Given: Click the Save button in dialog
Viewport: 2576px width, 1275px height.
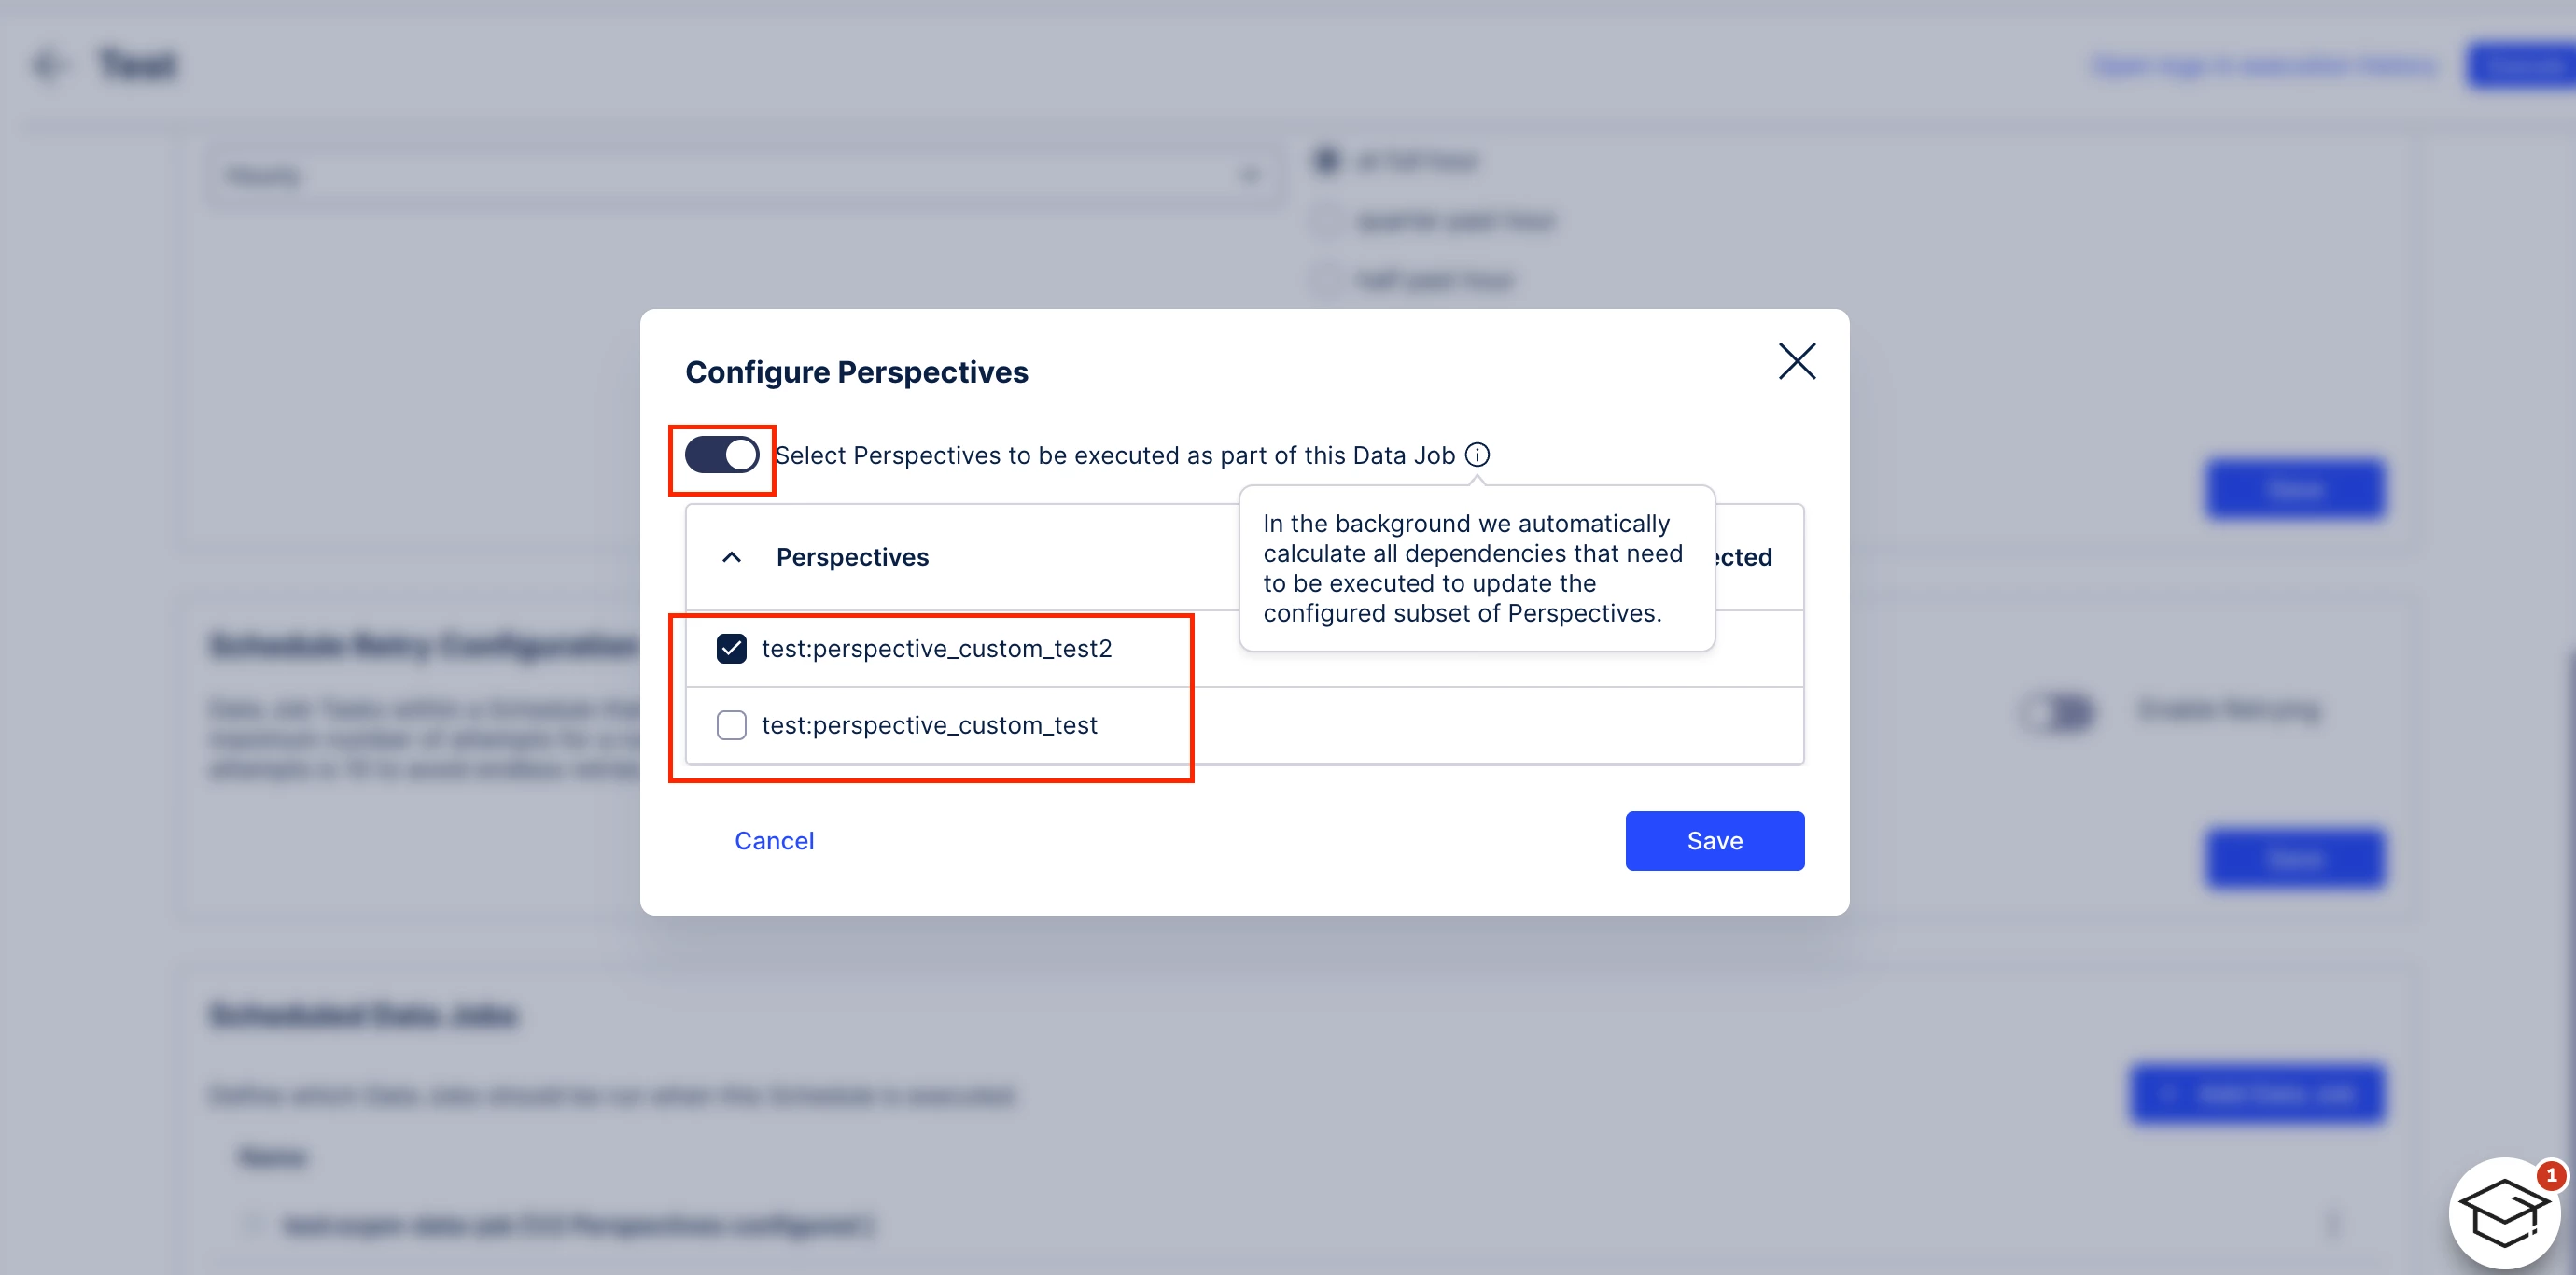Looking at the screenshot, I should pyautogui.click(x=1714, y=841).
